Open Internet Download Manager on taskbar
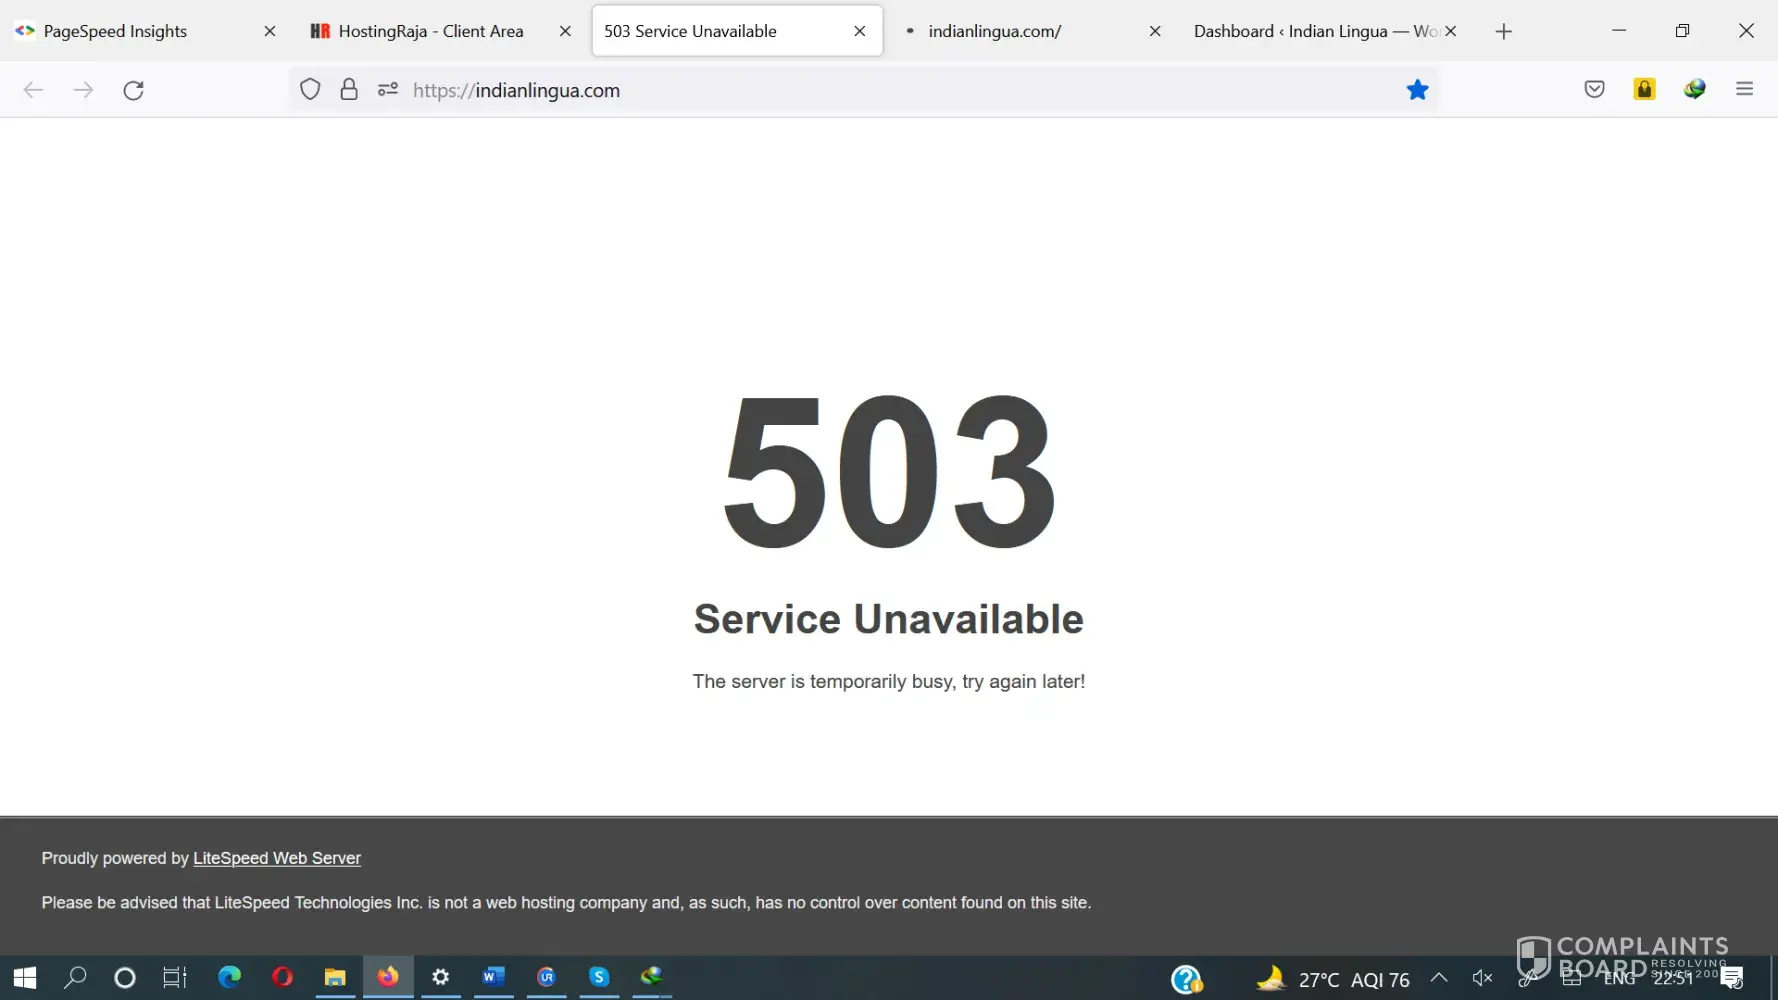Screen dimensions: 1778x1000 coord(652,977)
